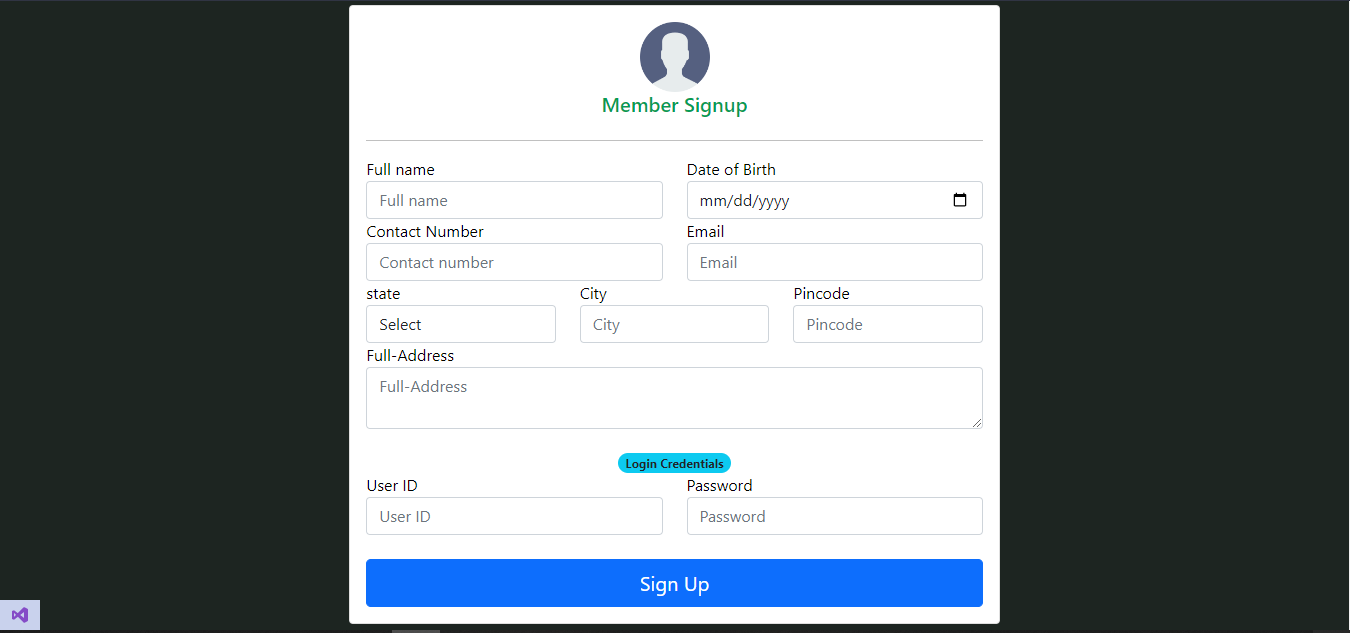
Task: Focus the Full name input
Action: pos(514,200)
